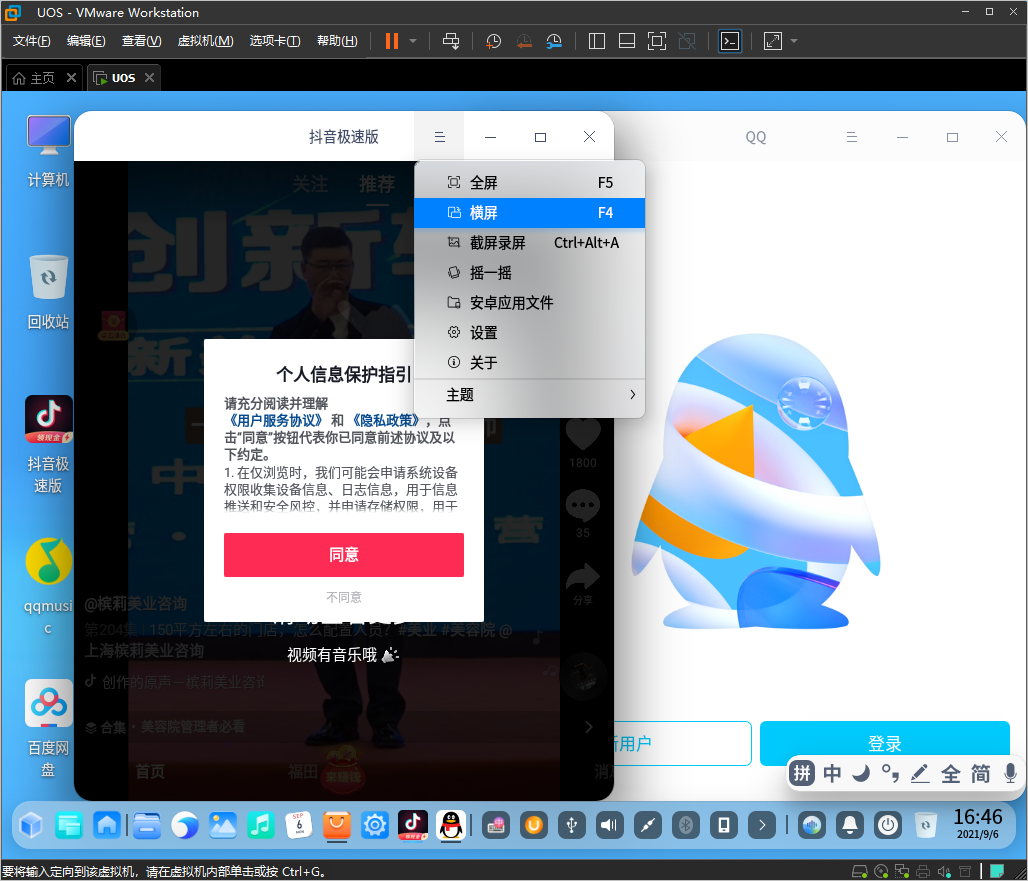The image size is (1028, 881).
Task: Select 全屏 in the dropdown menu
Action: click(x=530, y=182)
